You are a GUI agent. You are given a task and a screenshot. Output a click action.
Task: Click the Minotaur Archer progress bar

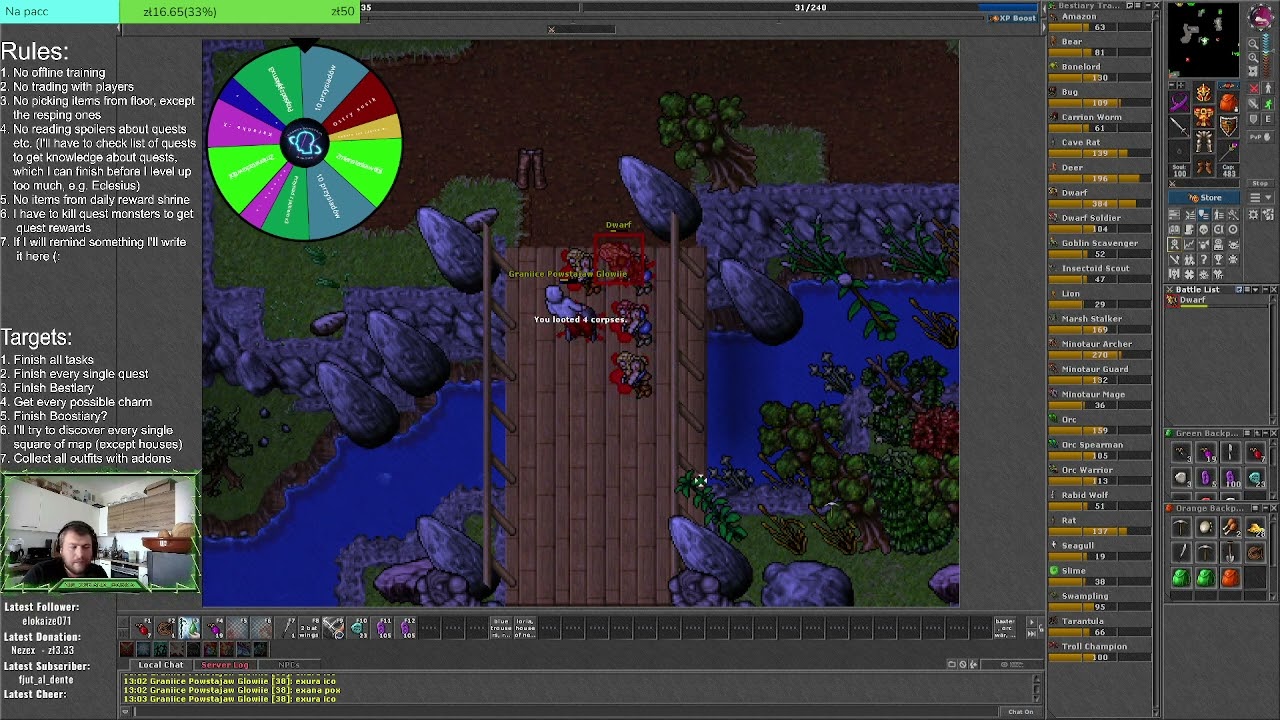1099,355
